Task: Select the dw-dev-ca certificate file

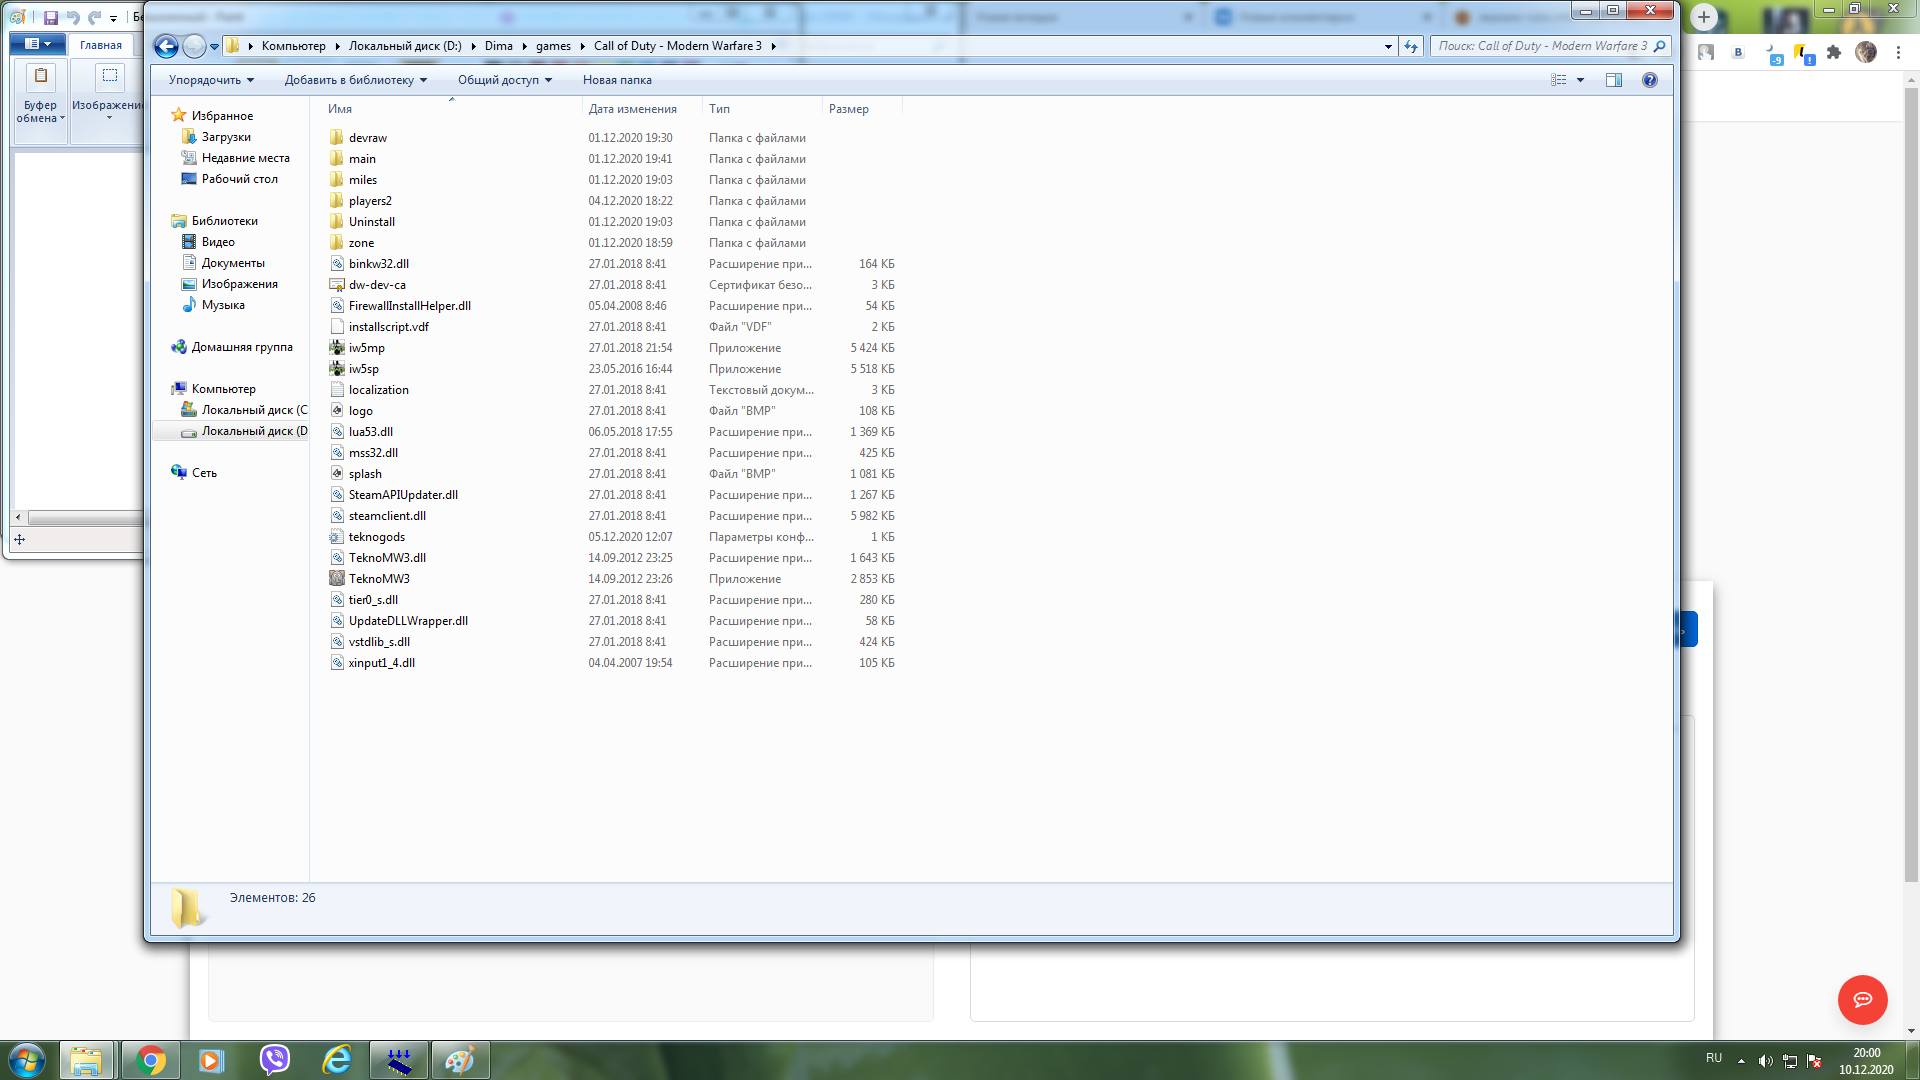Action: (x=377, y=285)
